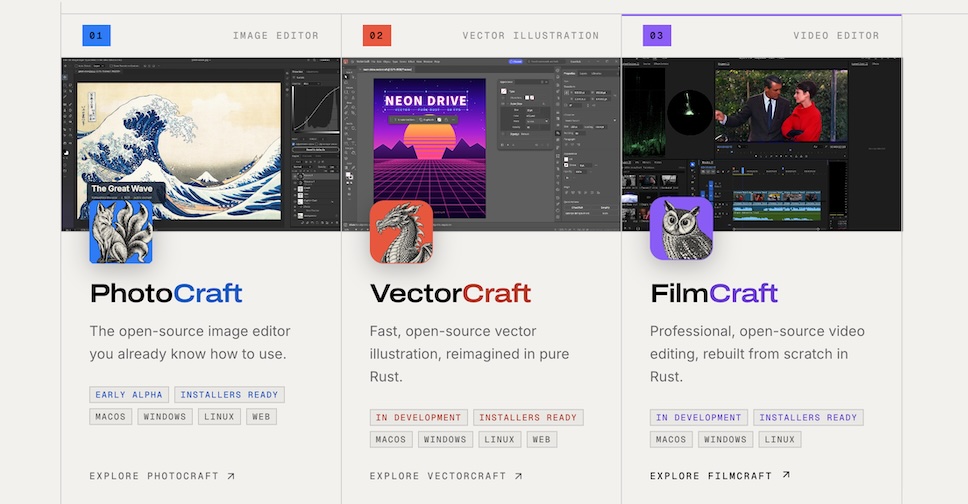This screenshot has width=968, height=504.
Task: Click the red 02 number badge
Action: coord(377,35)
